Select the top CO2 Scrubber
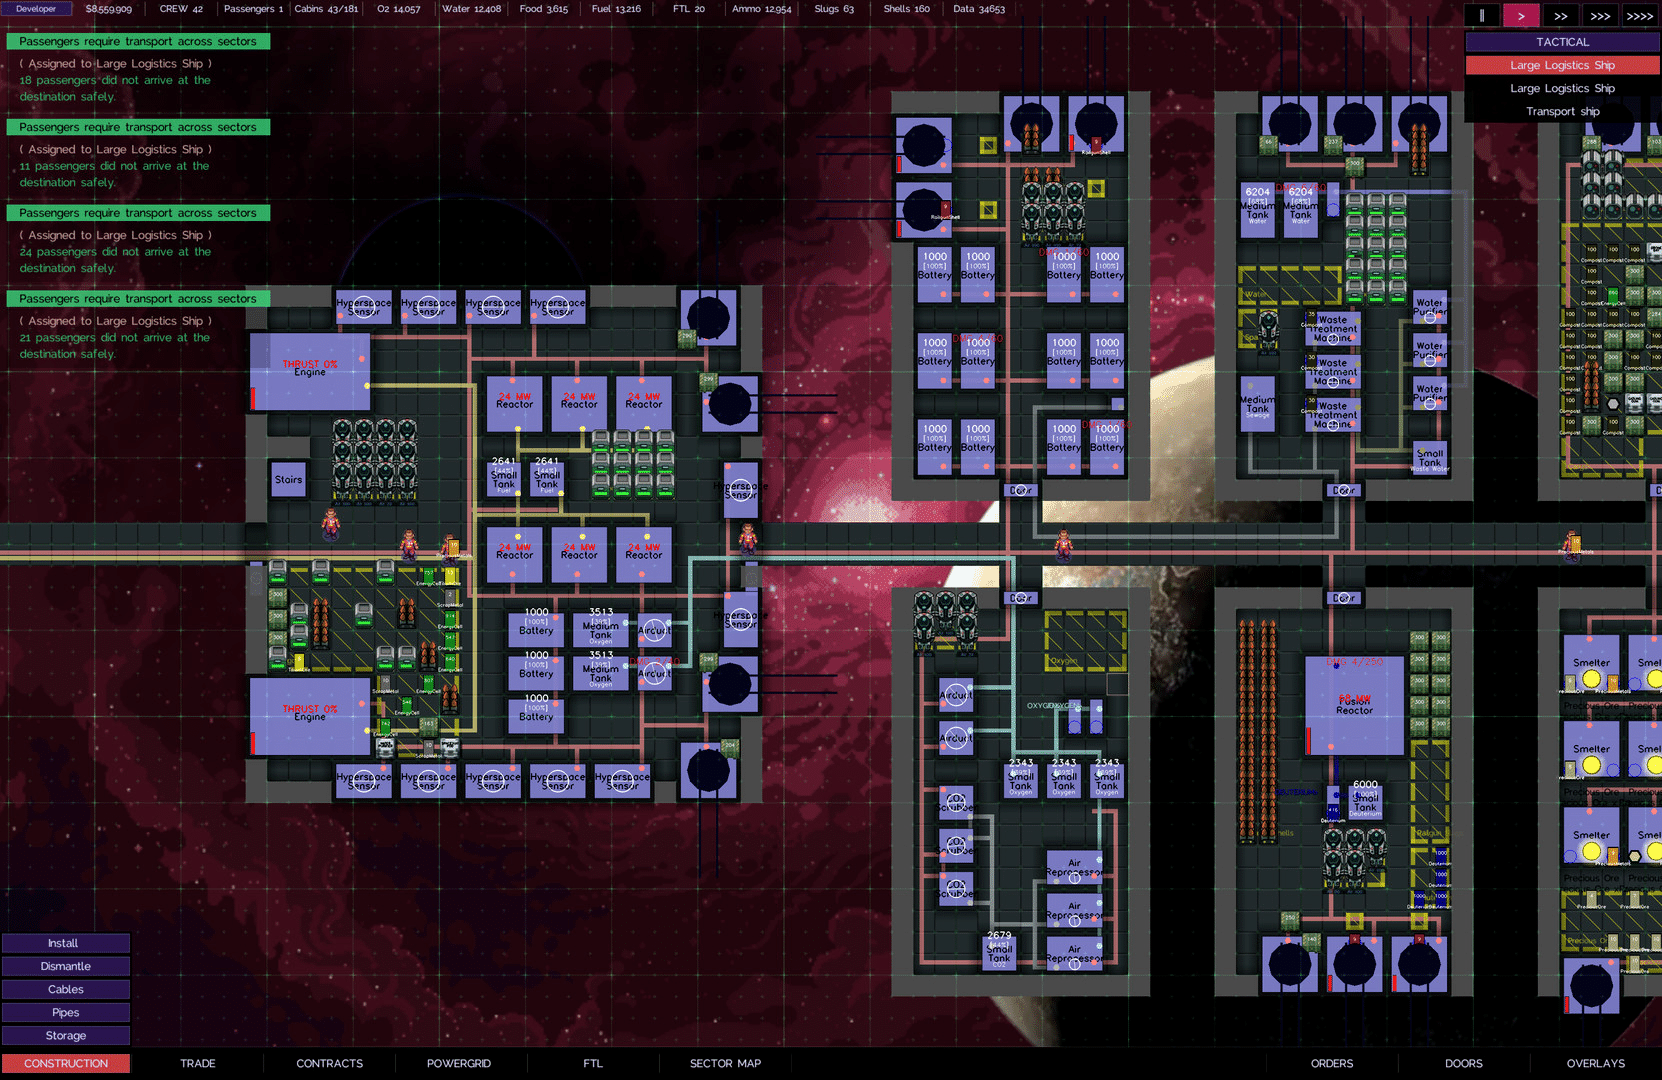The width and height of the screenshot is (1662, 1080). pos(956,802)
